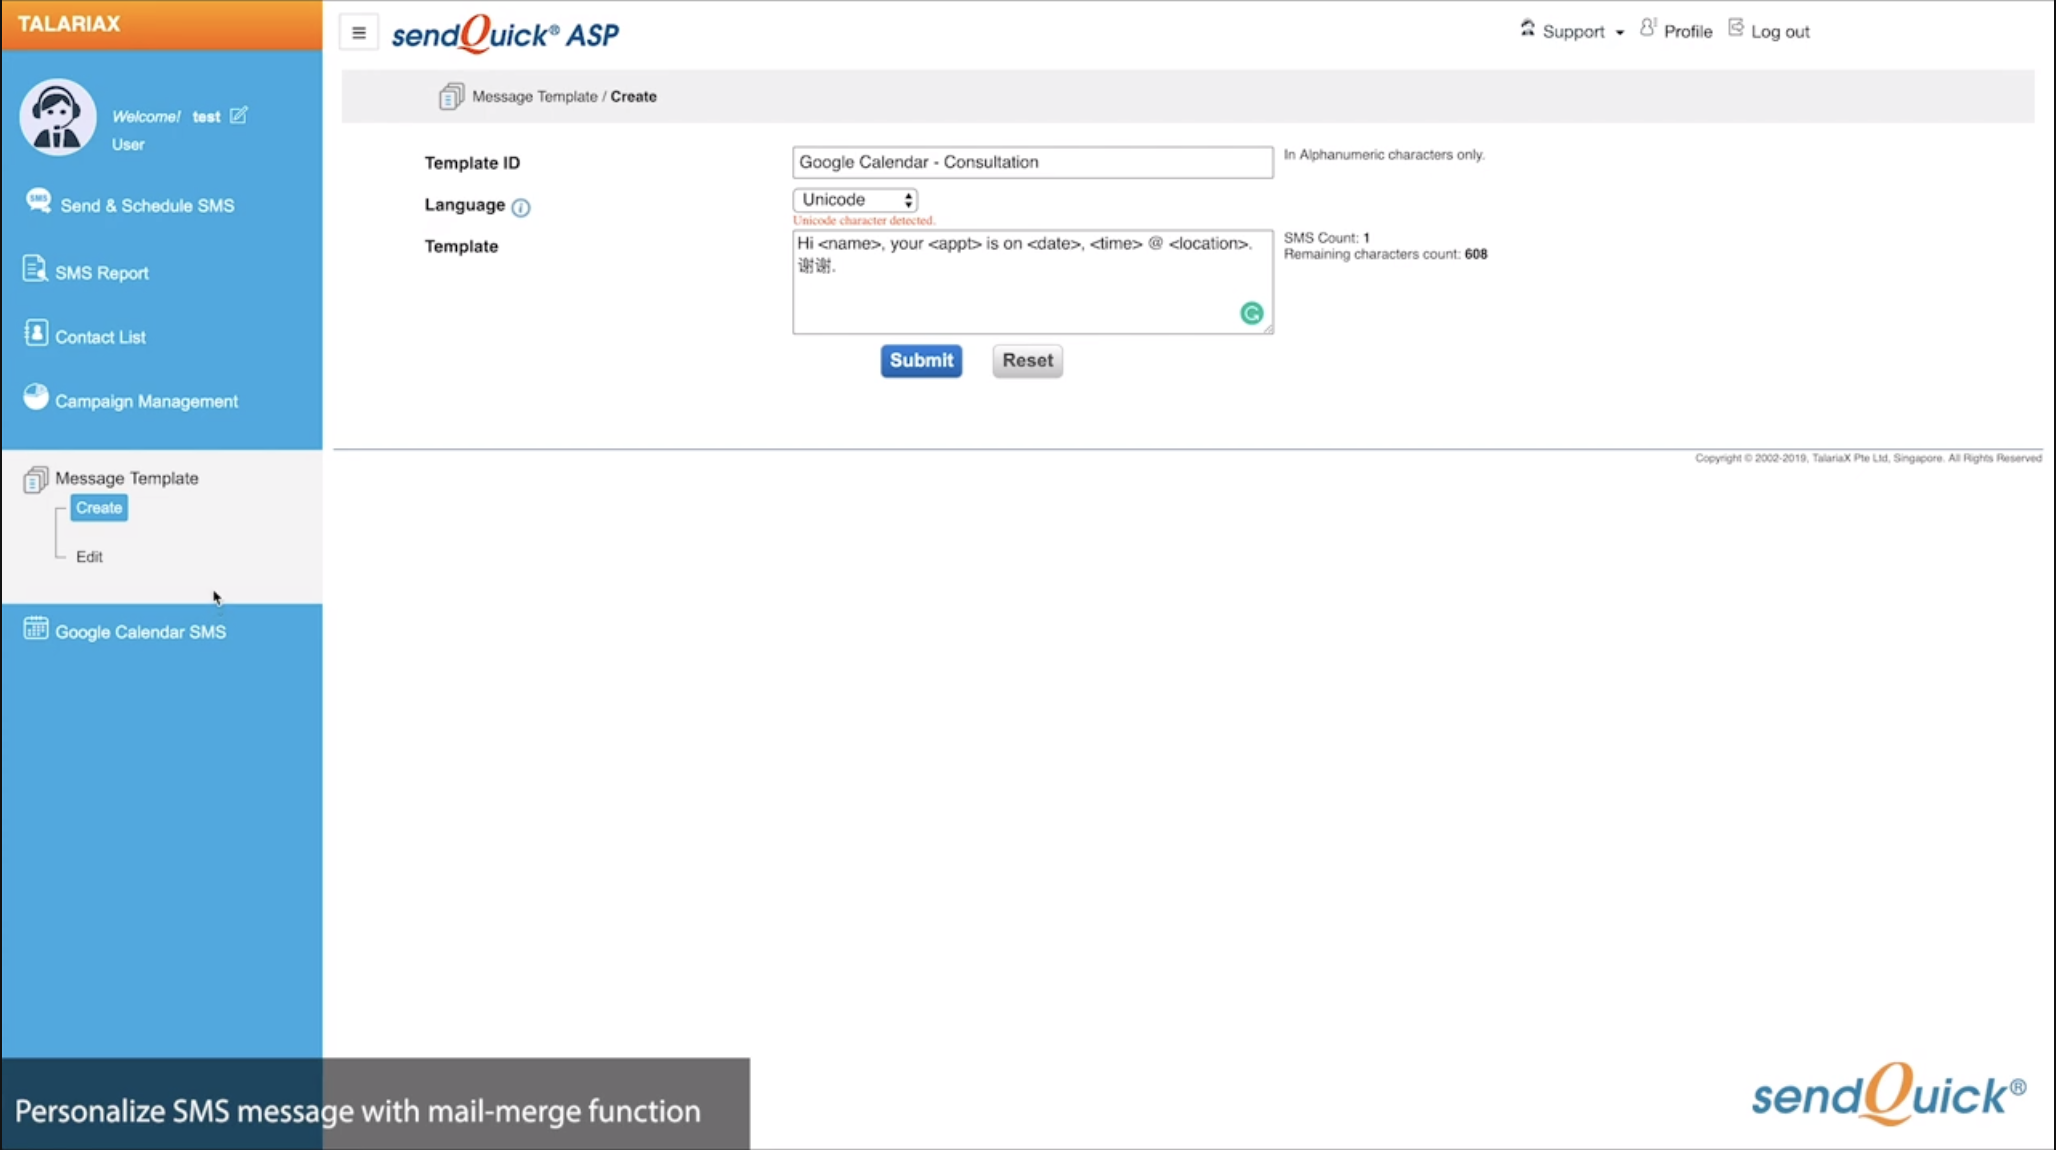Click the Contact List icon
The height and width of the screenshot is (1150, 2056).
click(x=36, y=333)
